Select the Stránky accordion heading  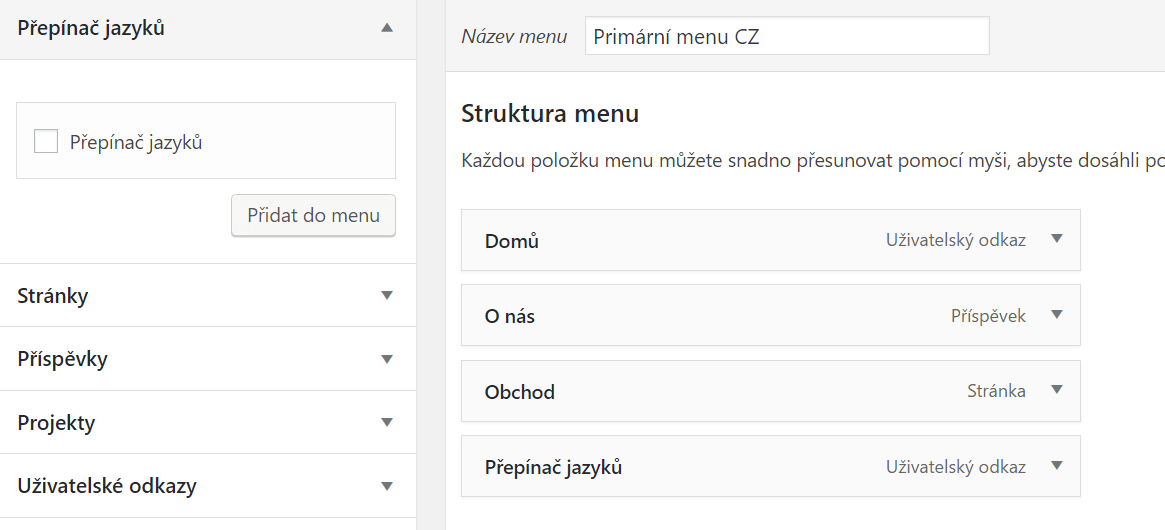coord(53,296)
